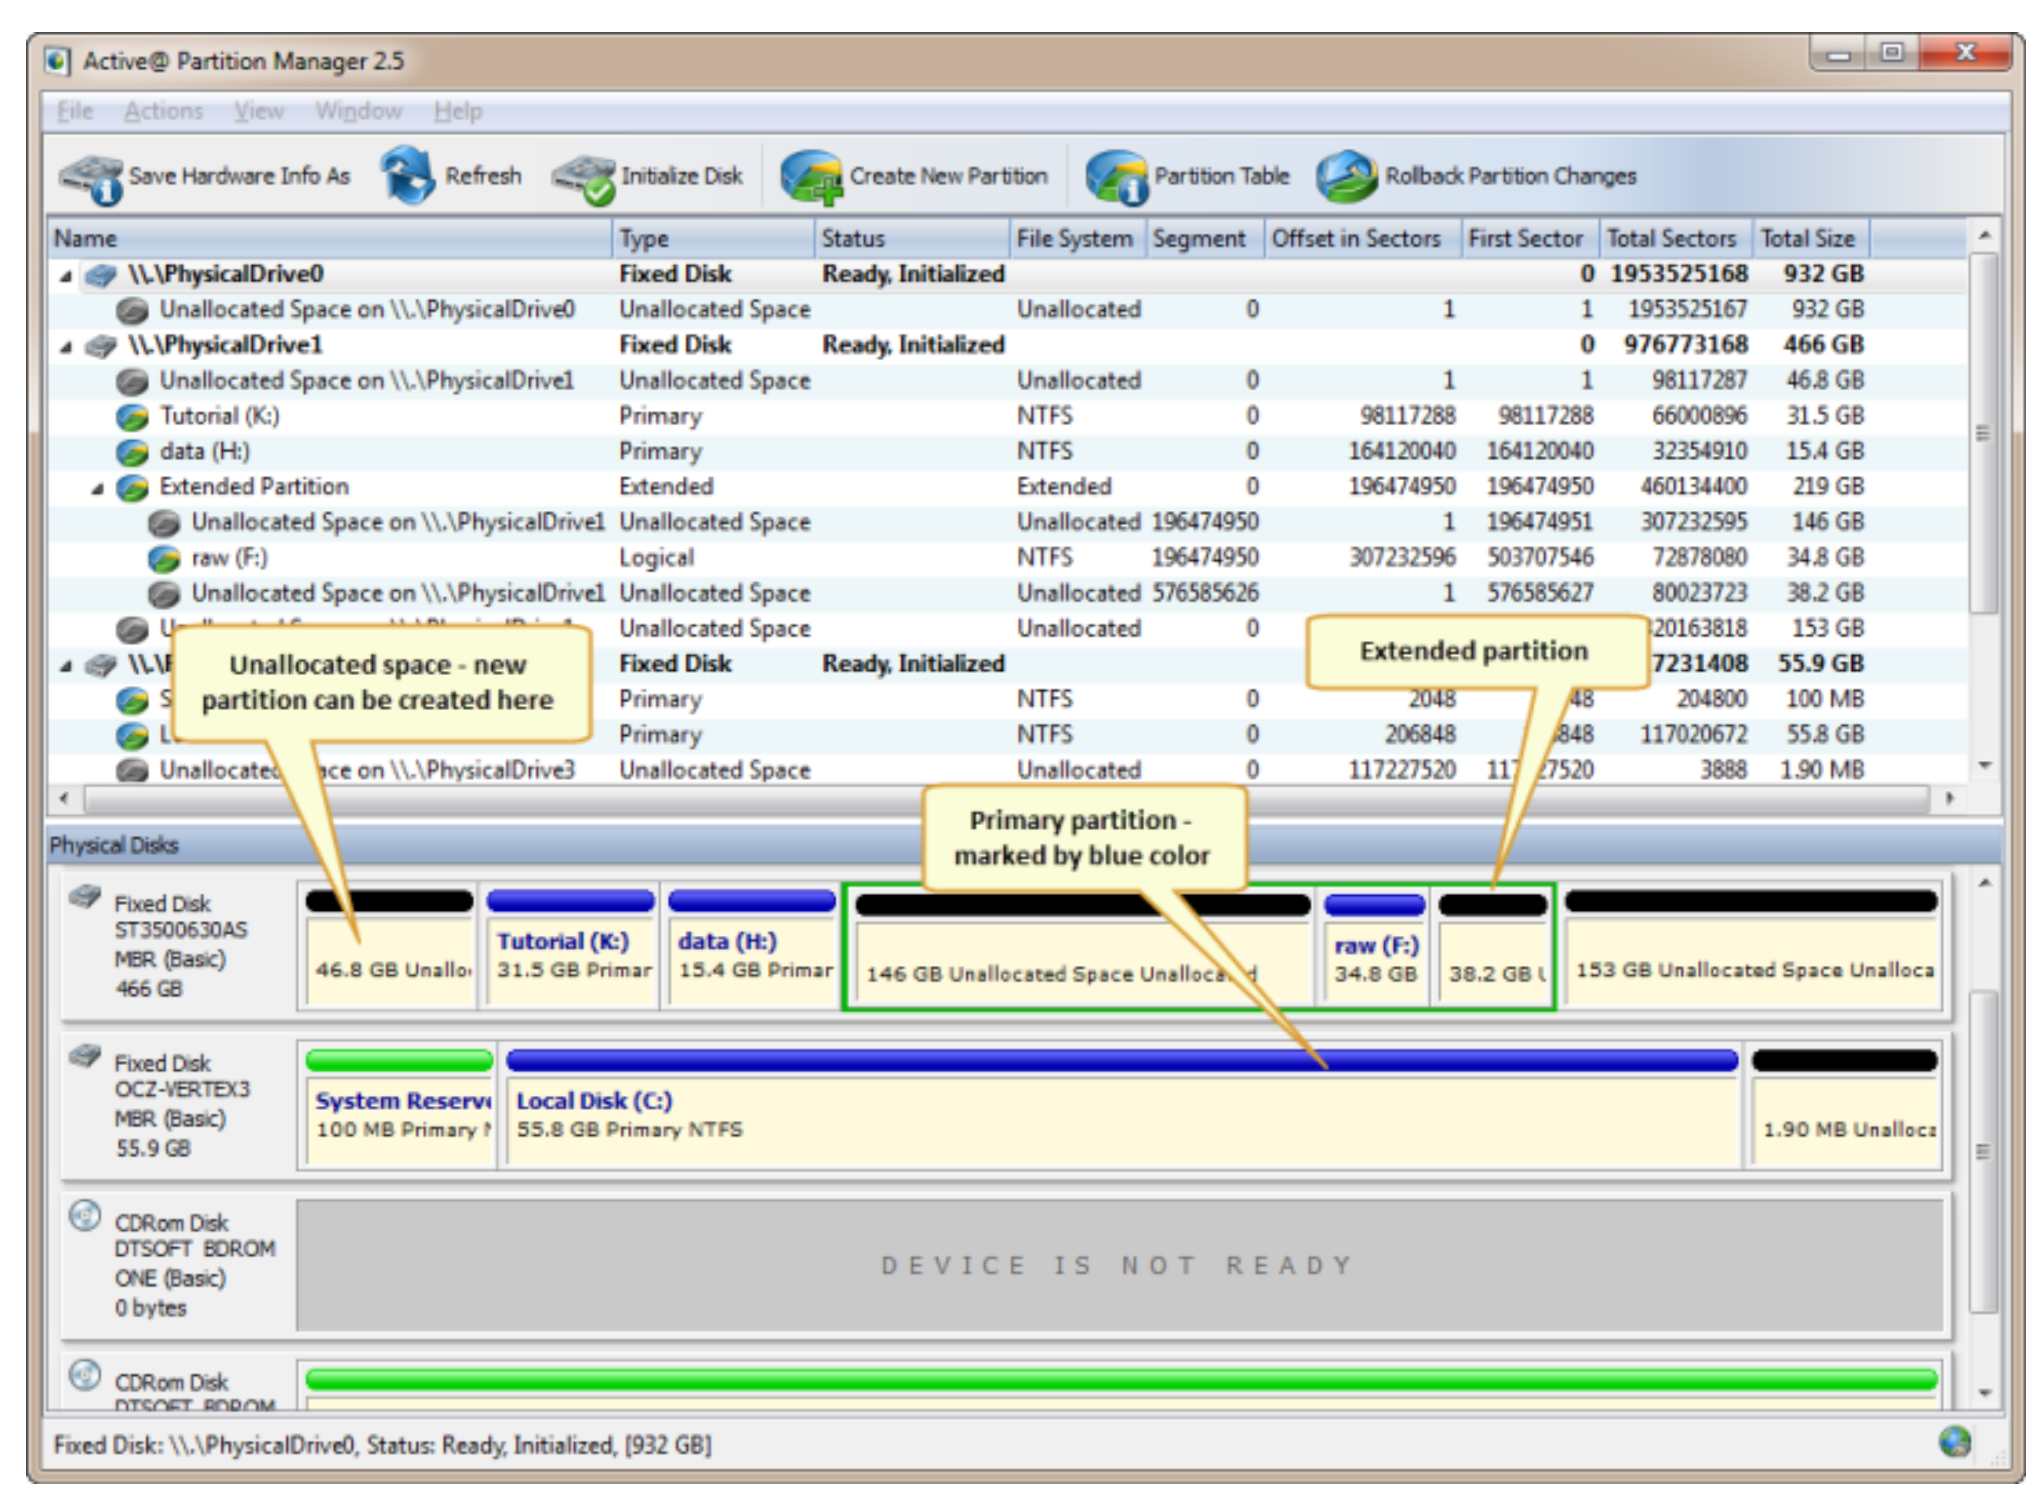Open the Partition Table viewer icon
The image size is (2034, 1505).
pos(1117,177)
